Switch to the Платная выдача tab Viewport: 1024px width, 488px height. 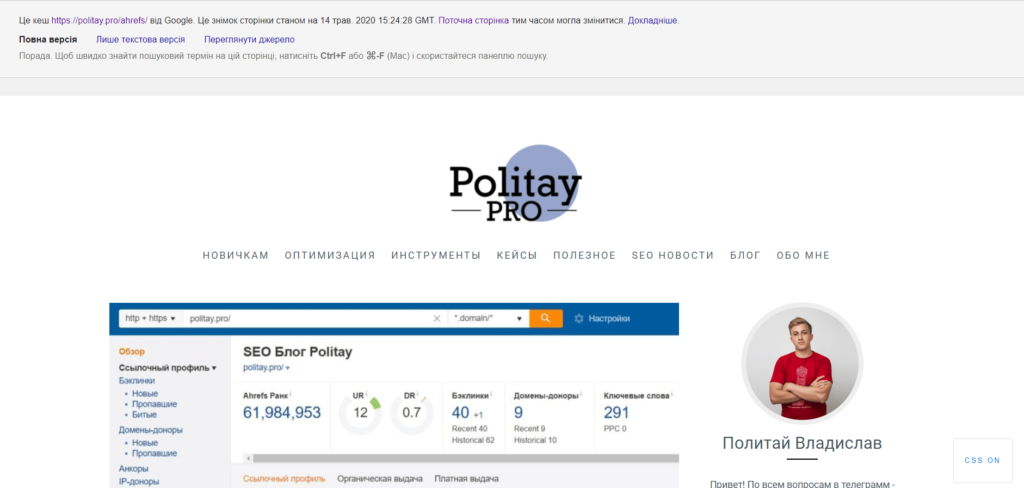466,479
